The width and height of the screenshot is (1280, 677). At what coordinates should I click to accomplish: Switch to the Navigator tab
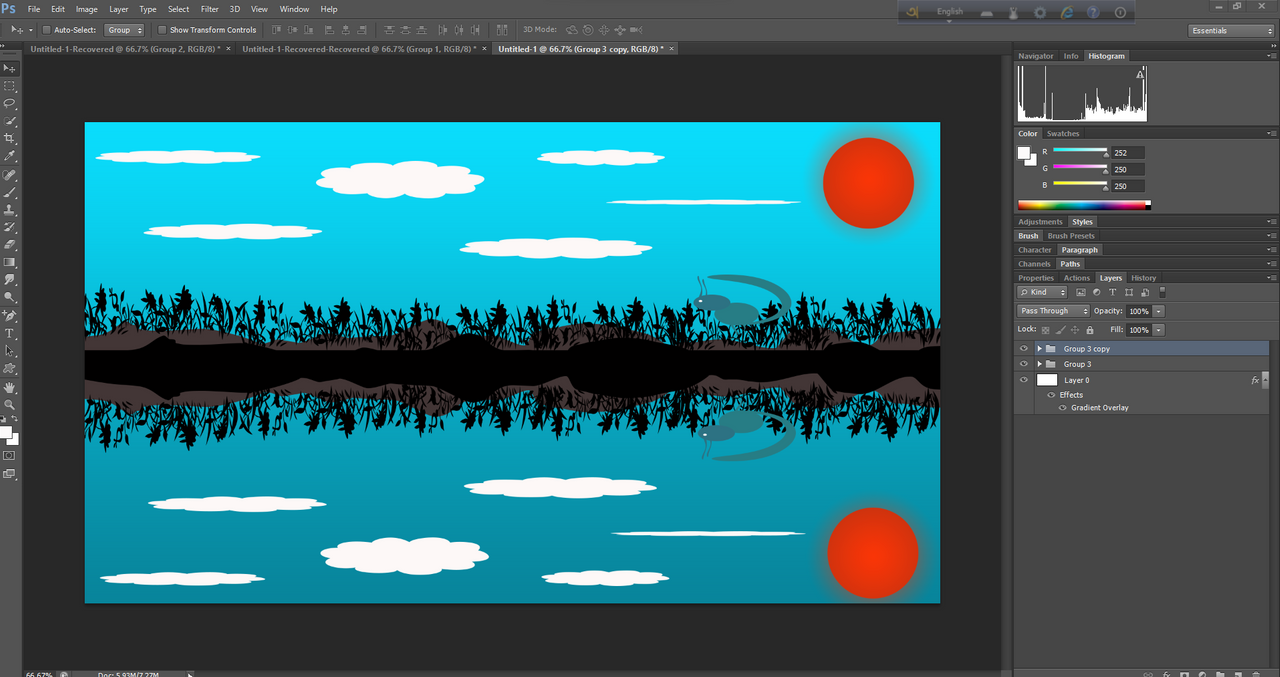tap(1036, 56)
